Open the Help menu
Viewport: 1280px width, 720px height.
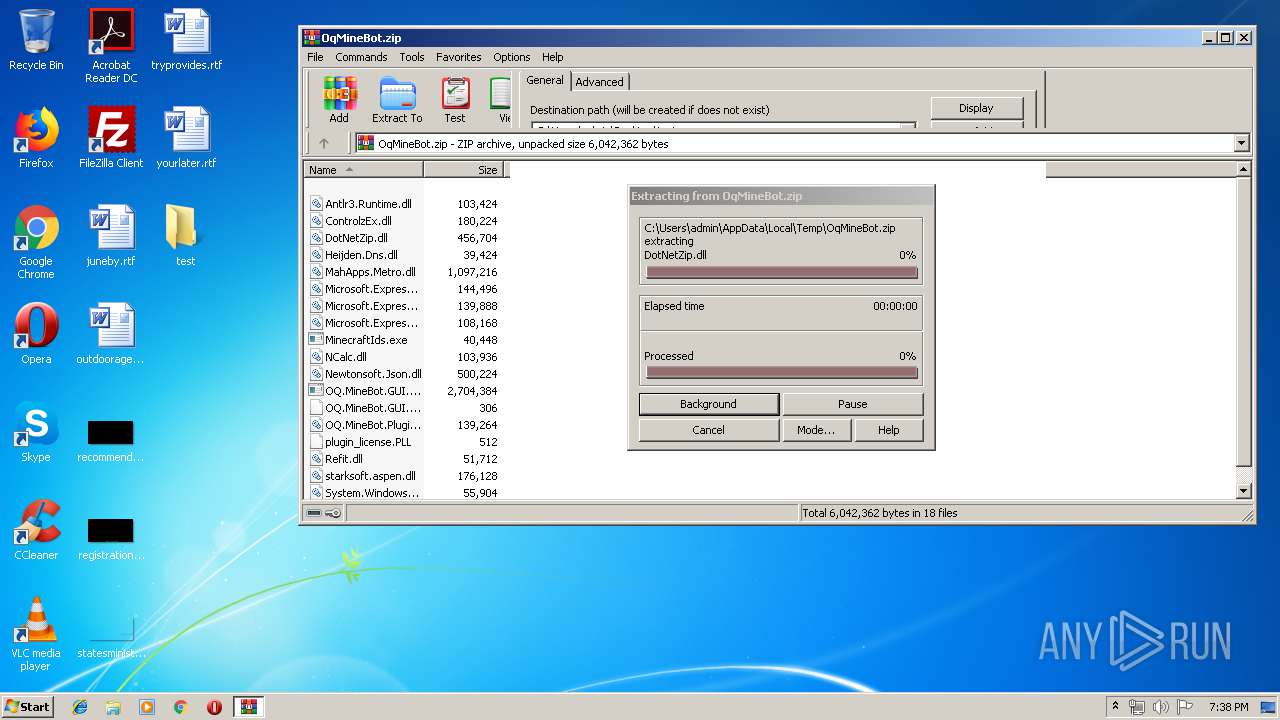pyautogui.click(x=553, y=57)
